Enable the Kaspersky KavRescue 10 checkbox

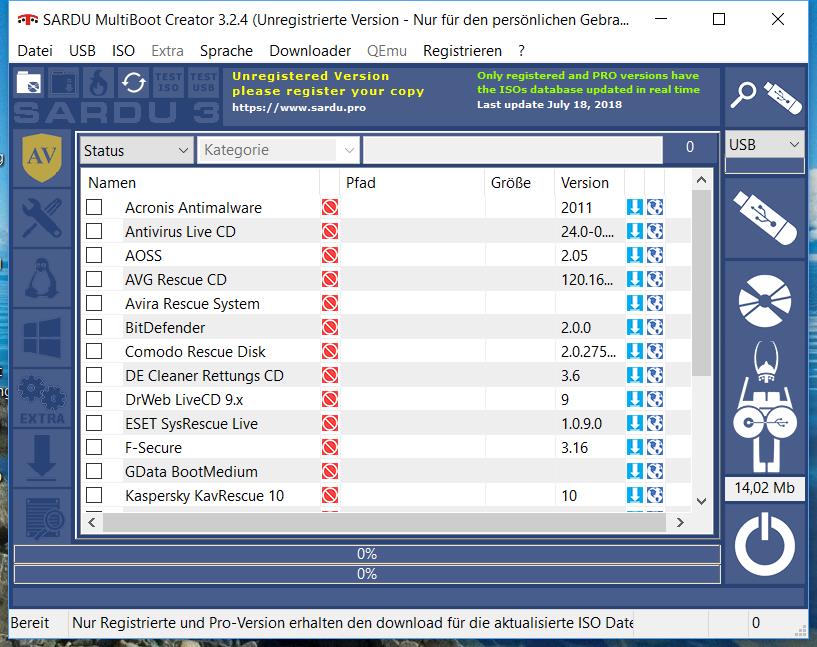point(94,495)
